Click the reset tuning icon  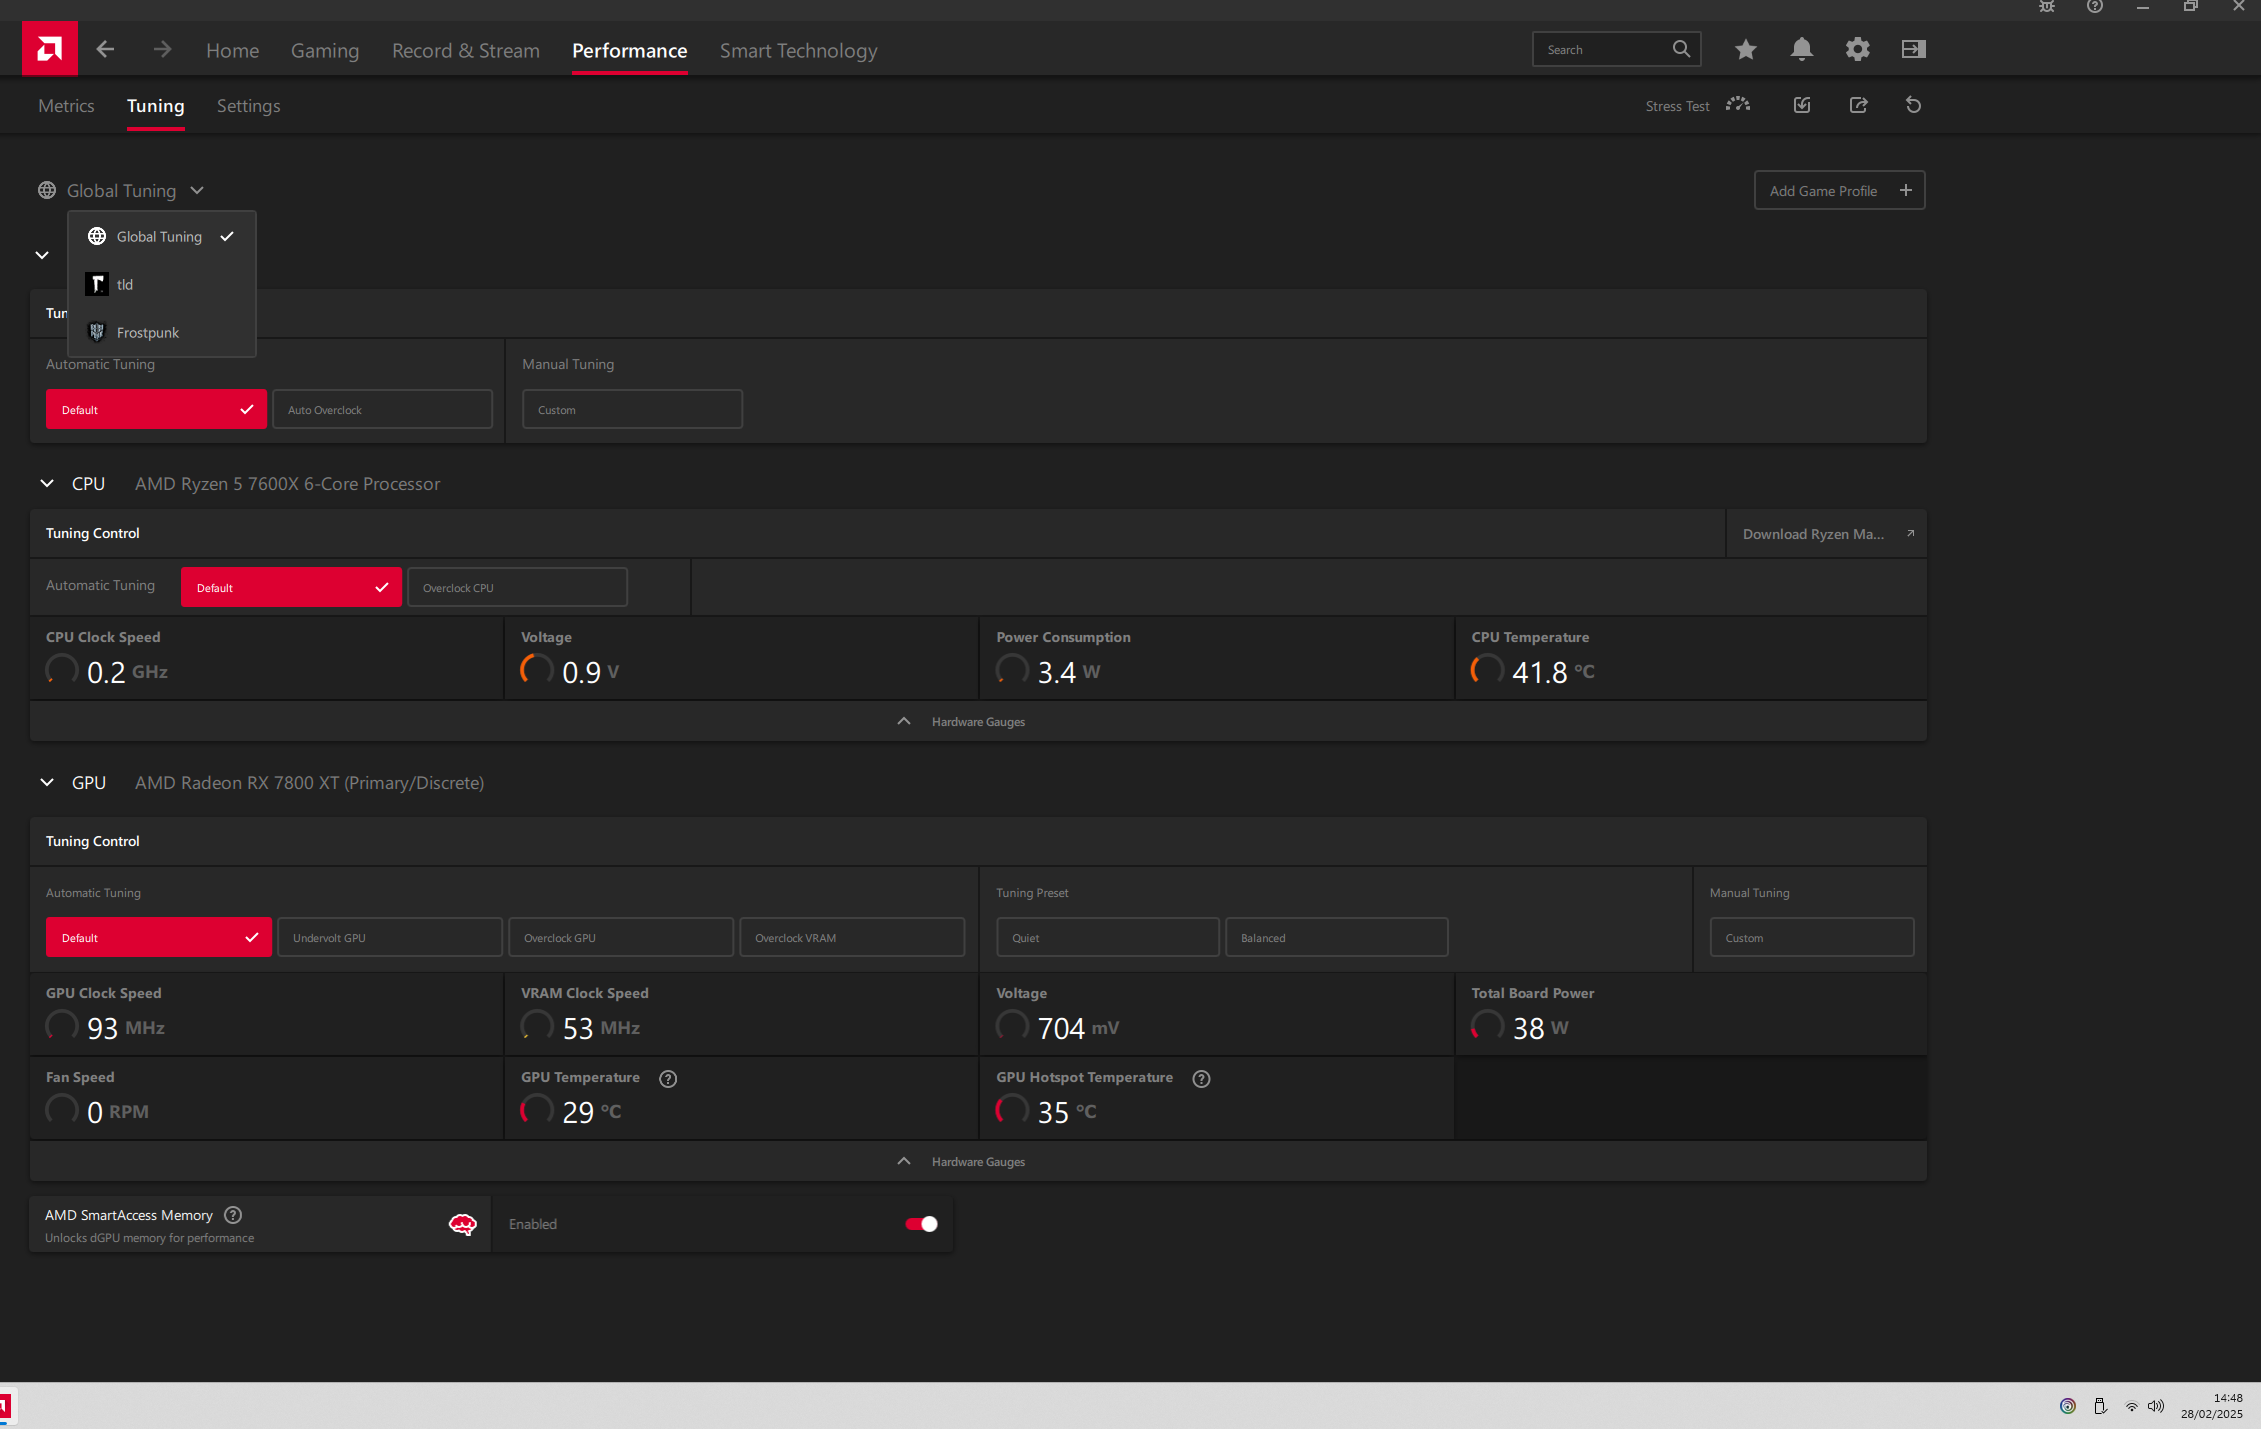(x=1913, y=105)
